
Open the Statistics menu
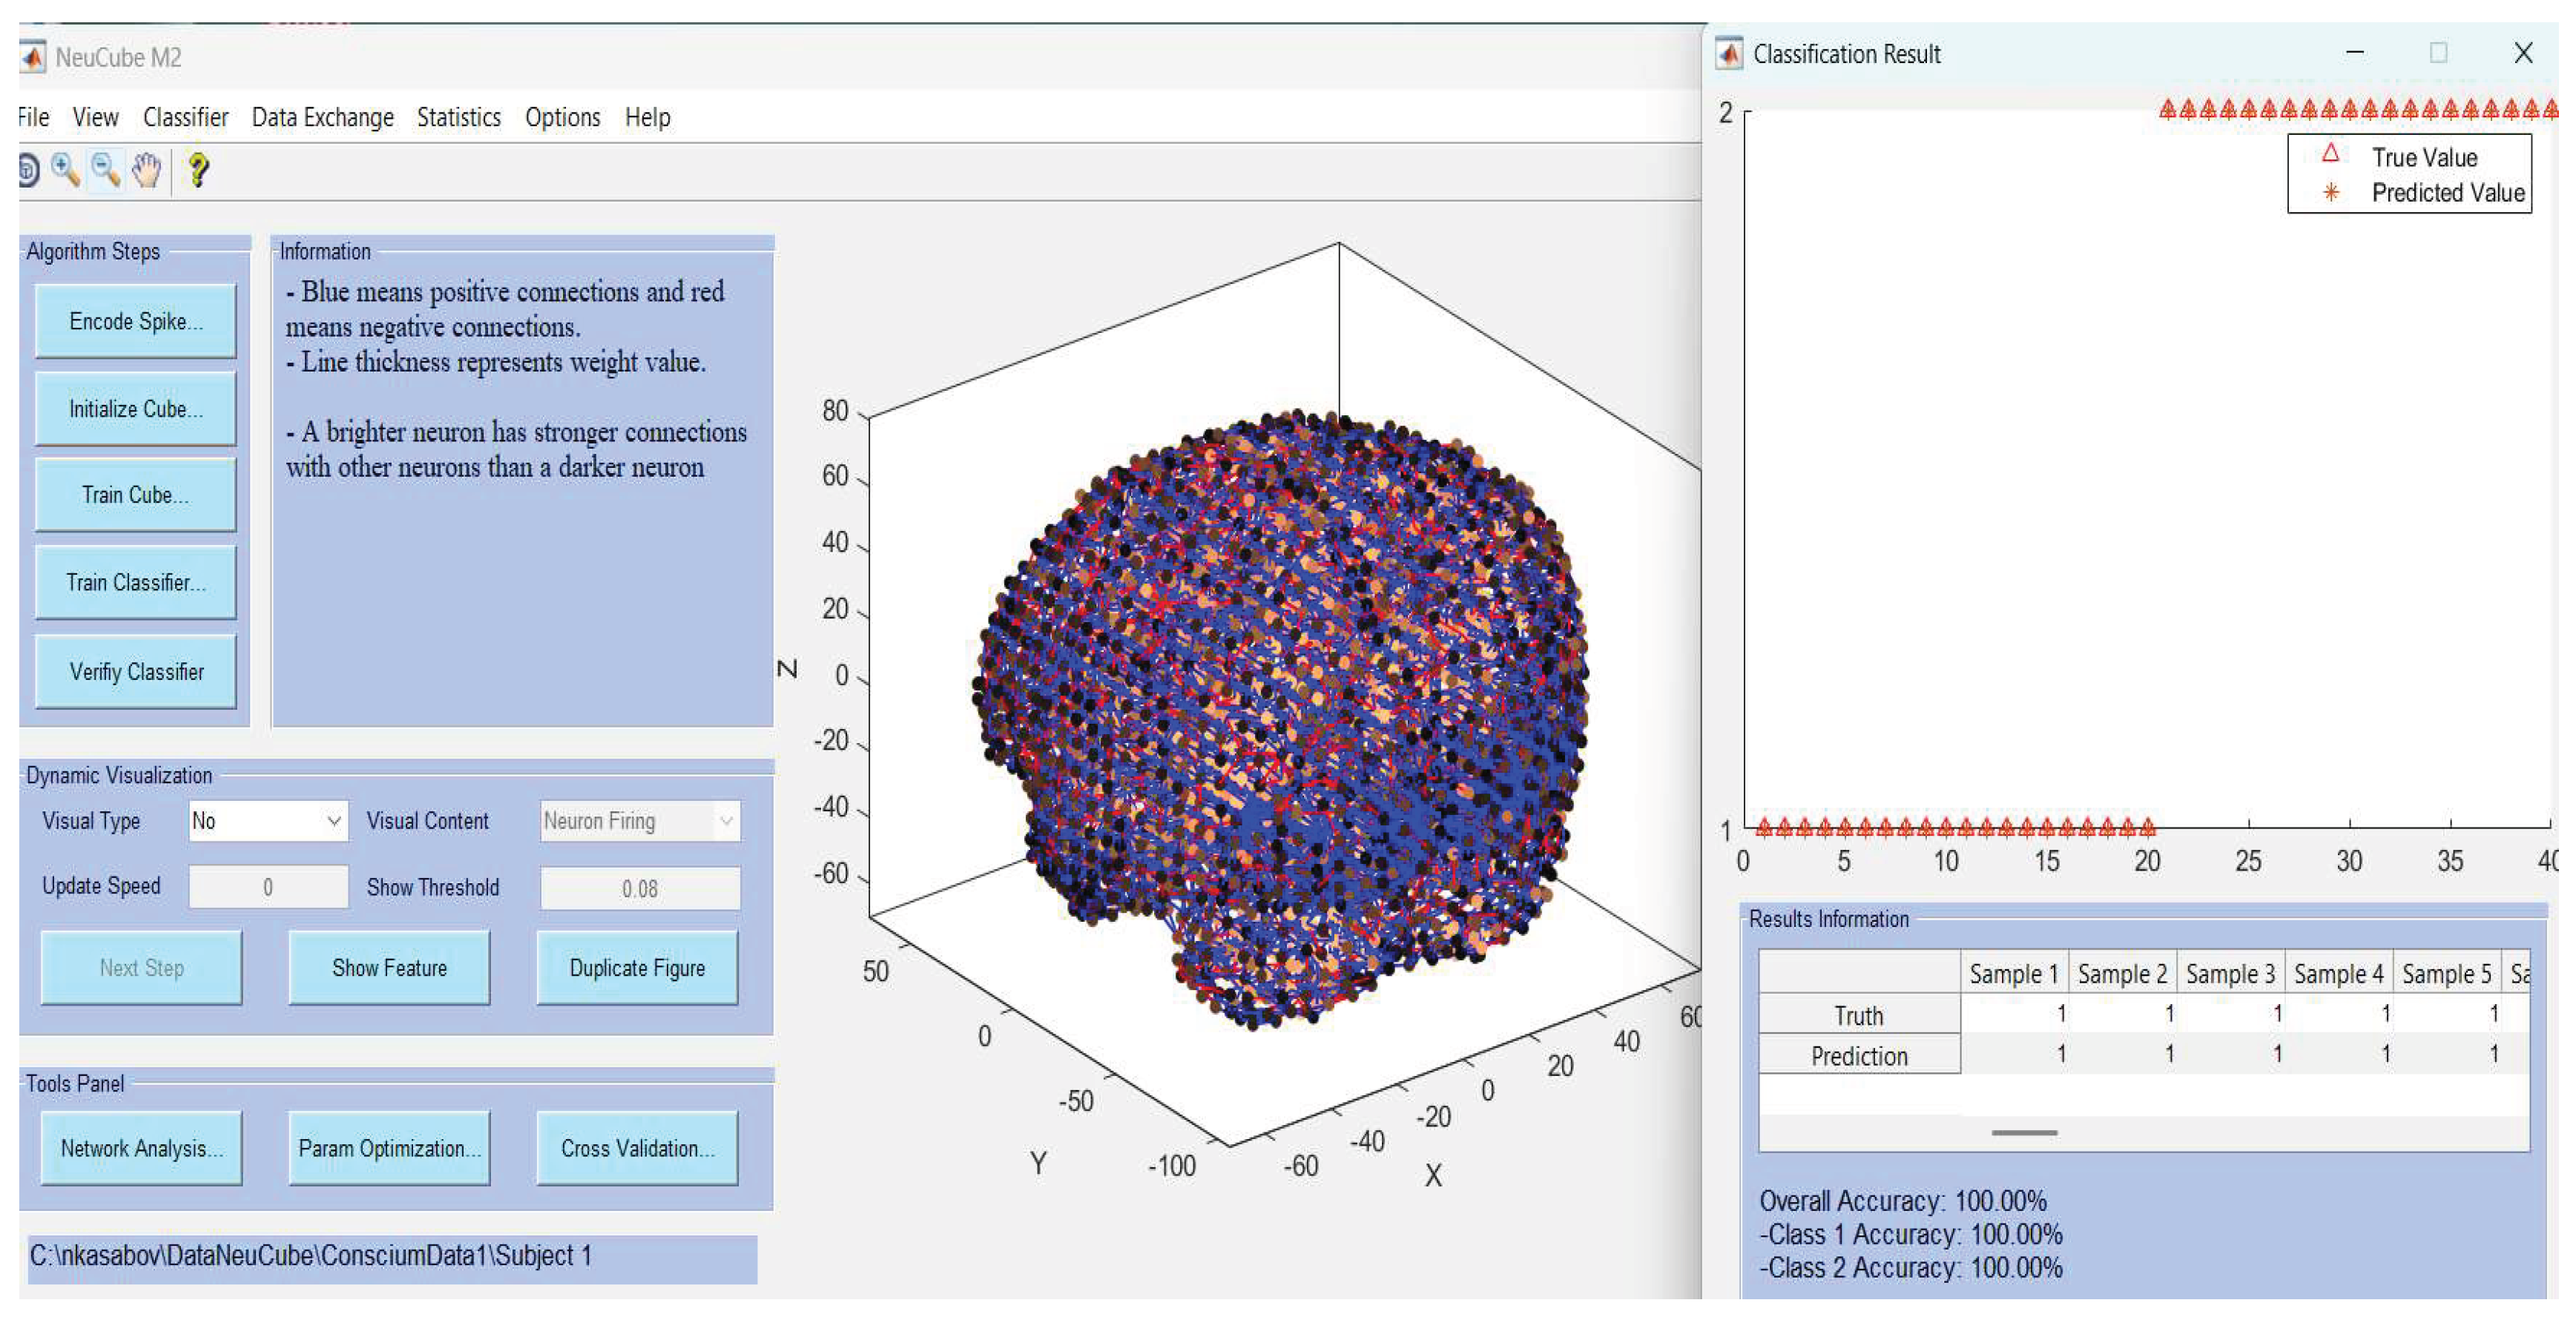(458, 117)
